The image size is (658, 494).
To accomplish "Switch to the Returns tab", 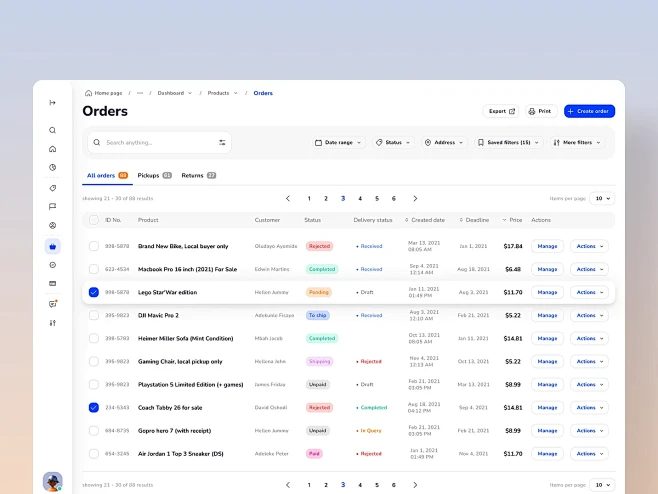I will click(x=198, y=175).
